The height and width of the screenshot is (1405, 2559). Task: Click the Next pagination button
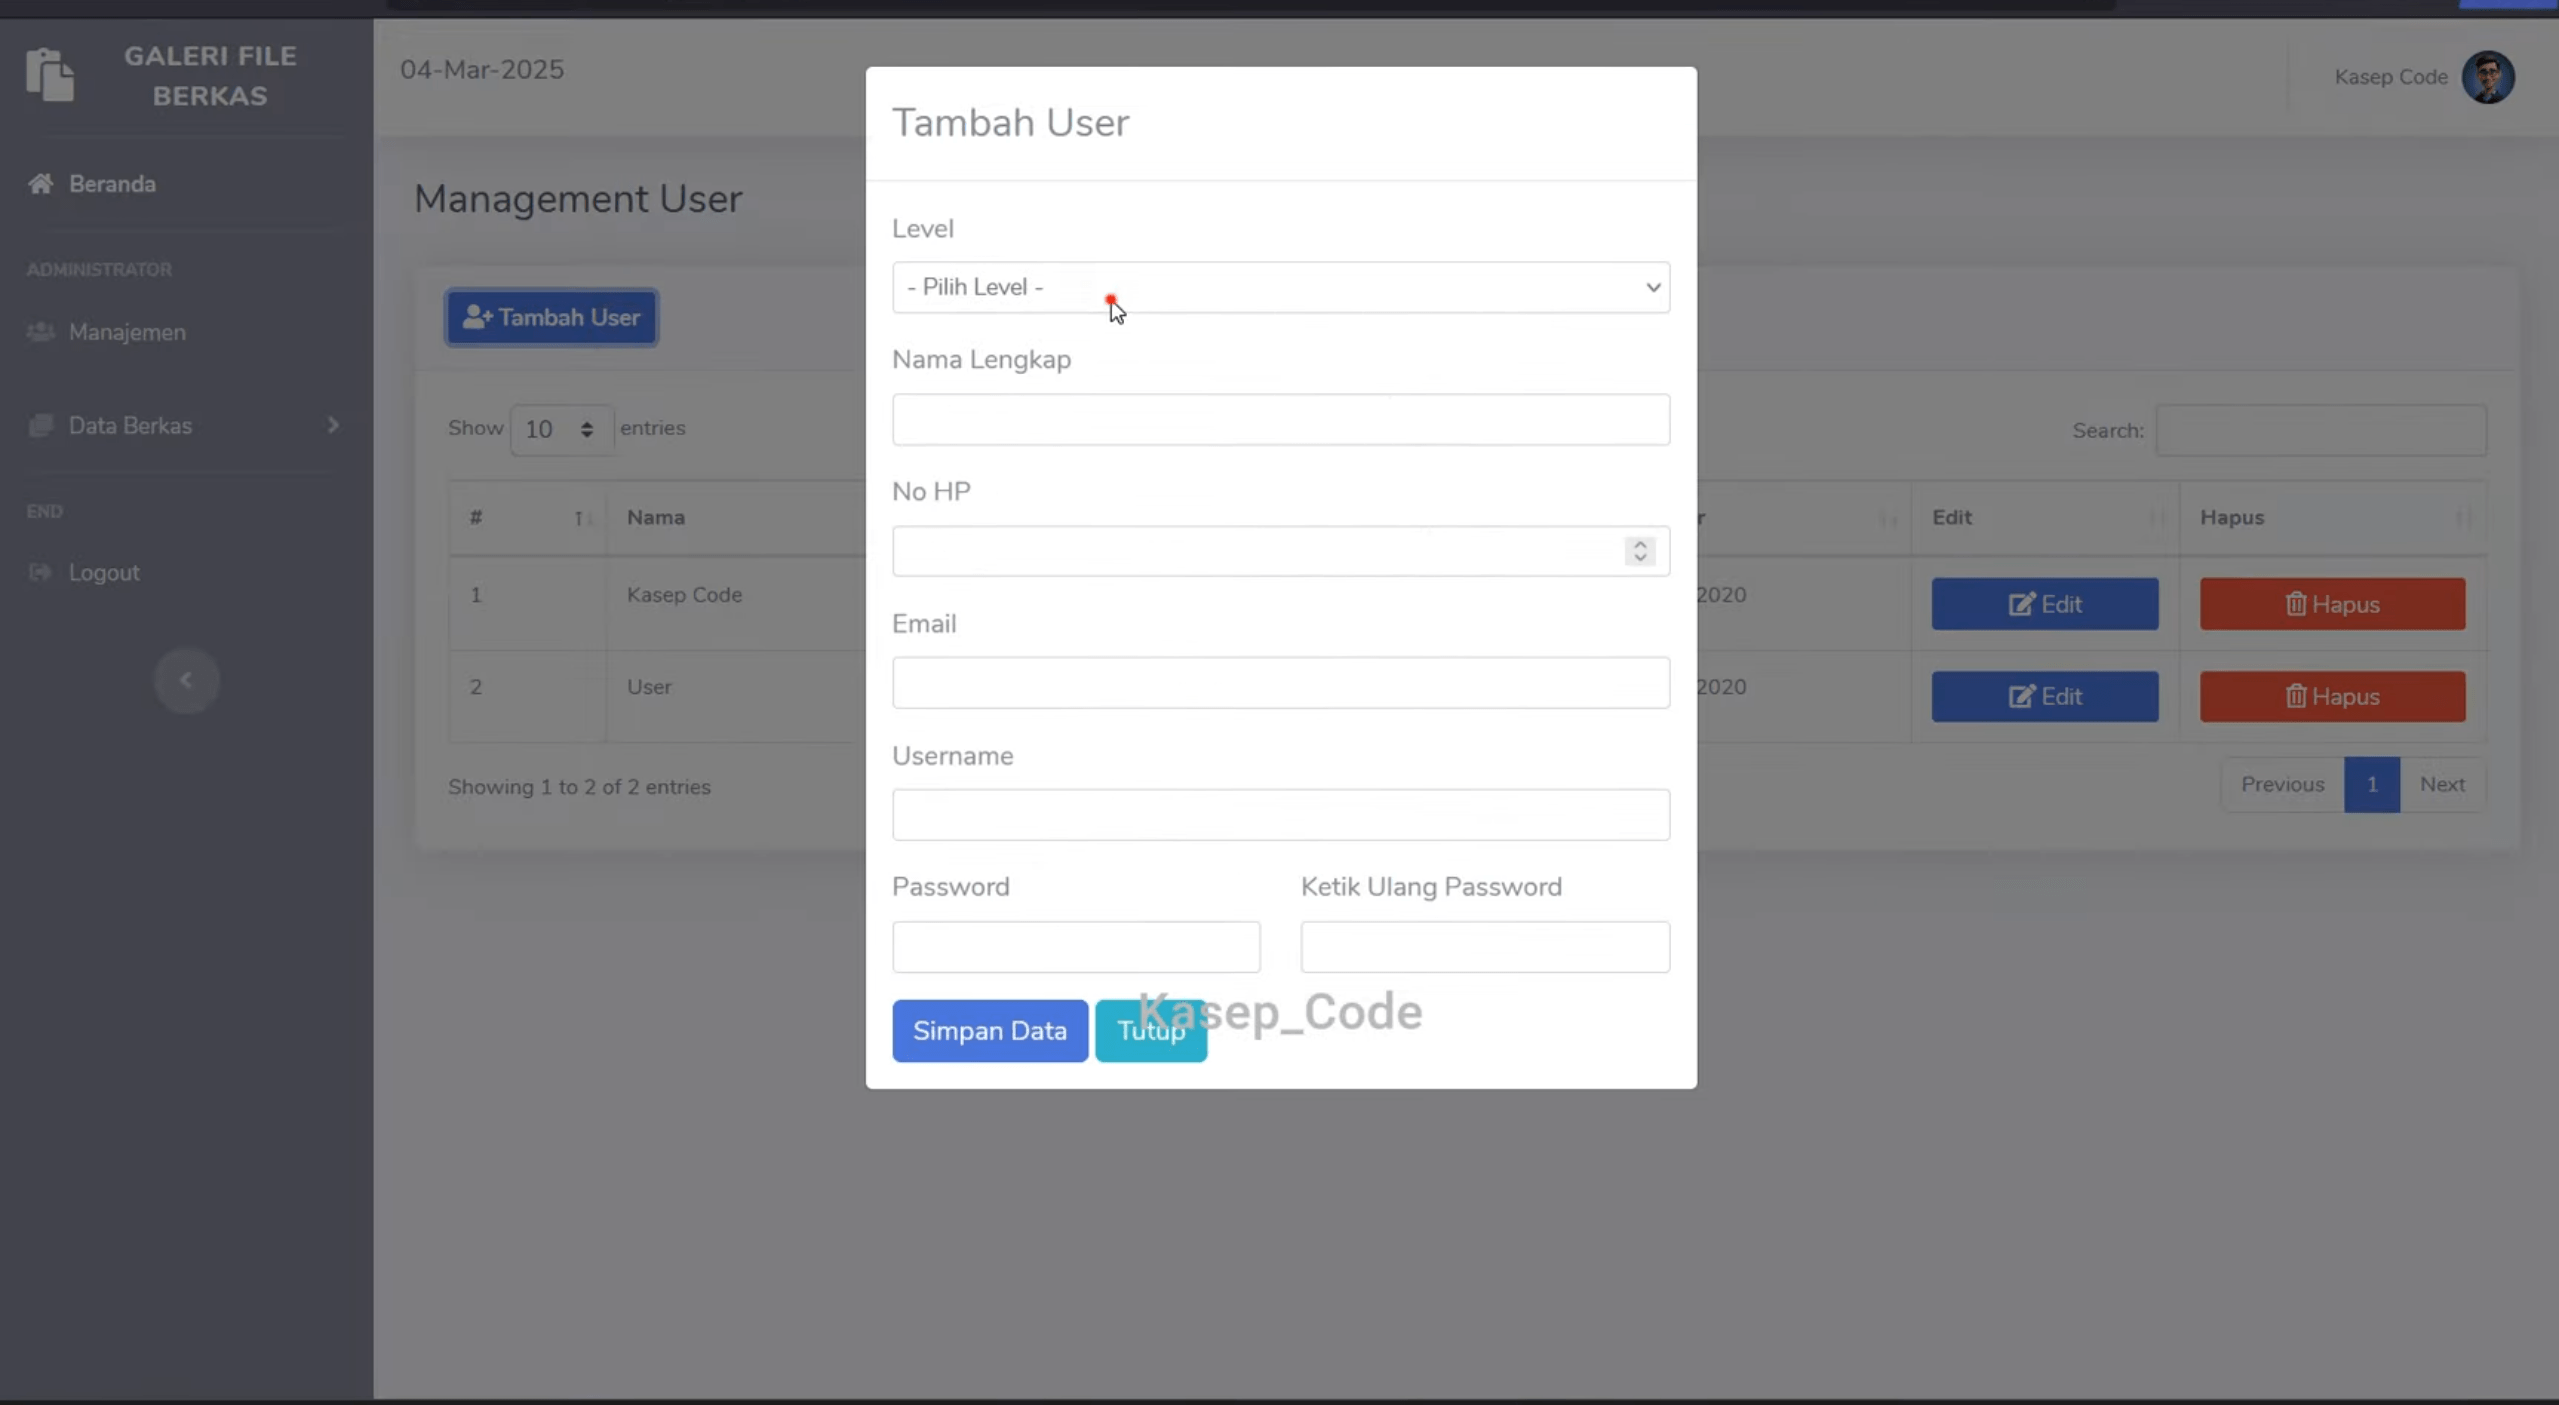coord(2442,785)
